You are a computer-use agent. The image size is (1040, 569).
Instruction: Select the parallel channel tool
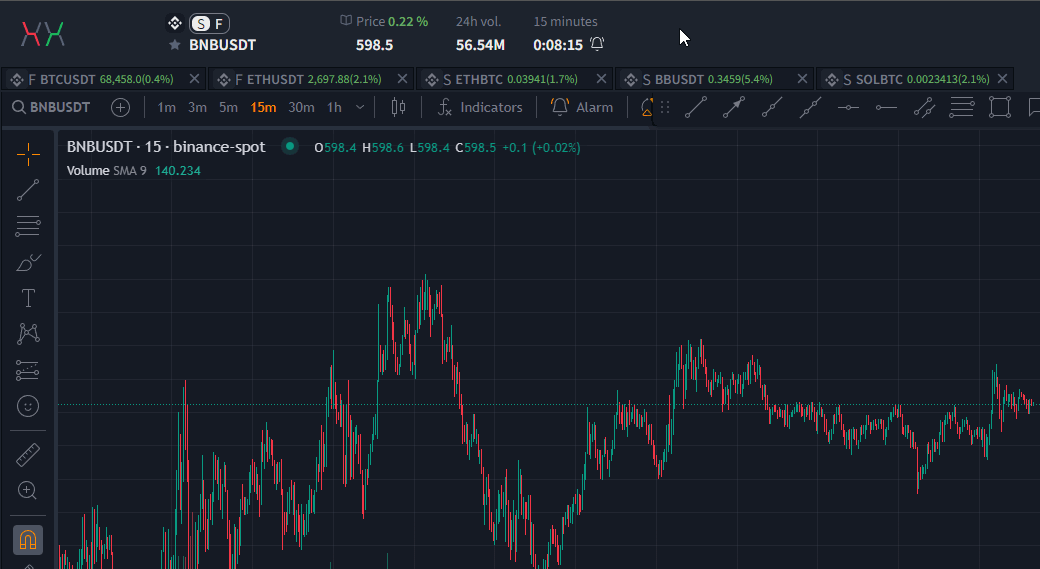pos(924,107)
